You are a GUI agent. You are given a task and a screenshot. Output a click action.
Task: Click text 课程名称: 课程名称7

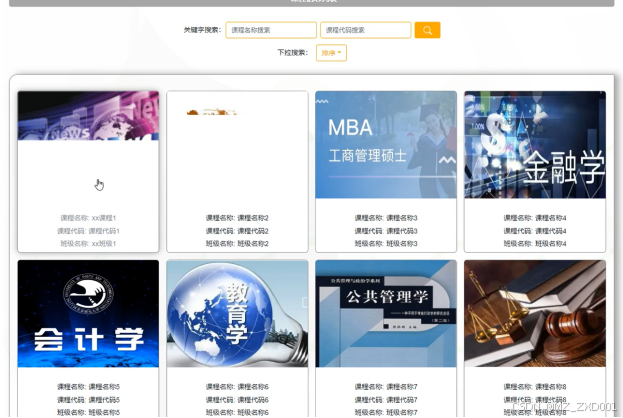click(386, 387)
